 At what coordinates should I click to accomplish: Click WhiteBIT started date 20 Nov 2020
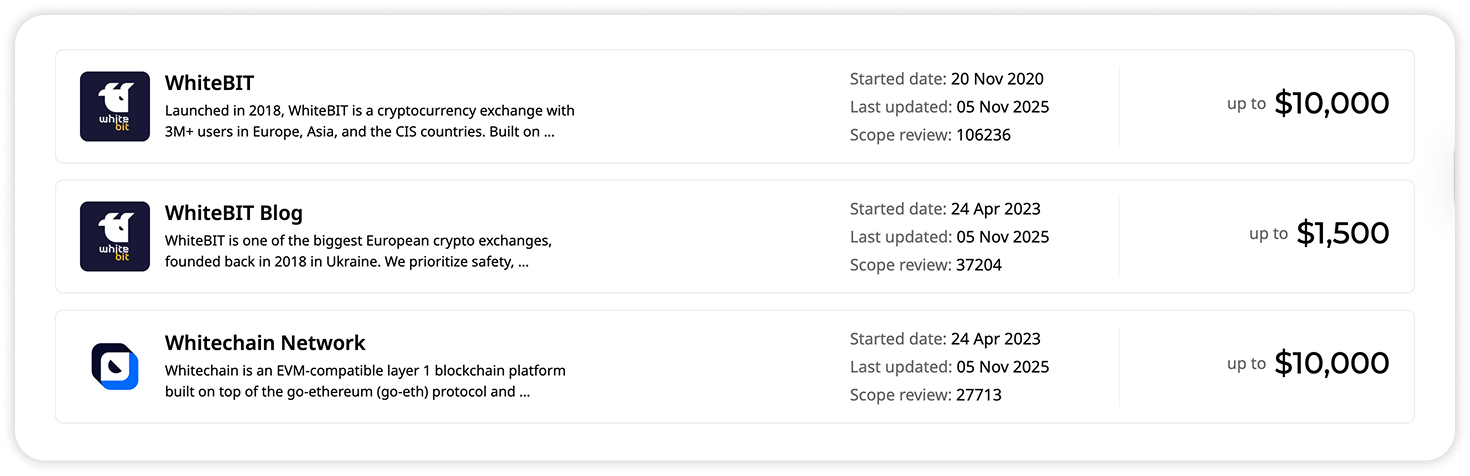[996, 79]
